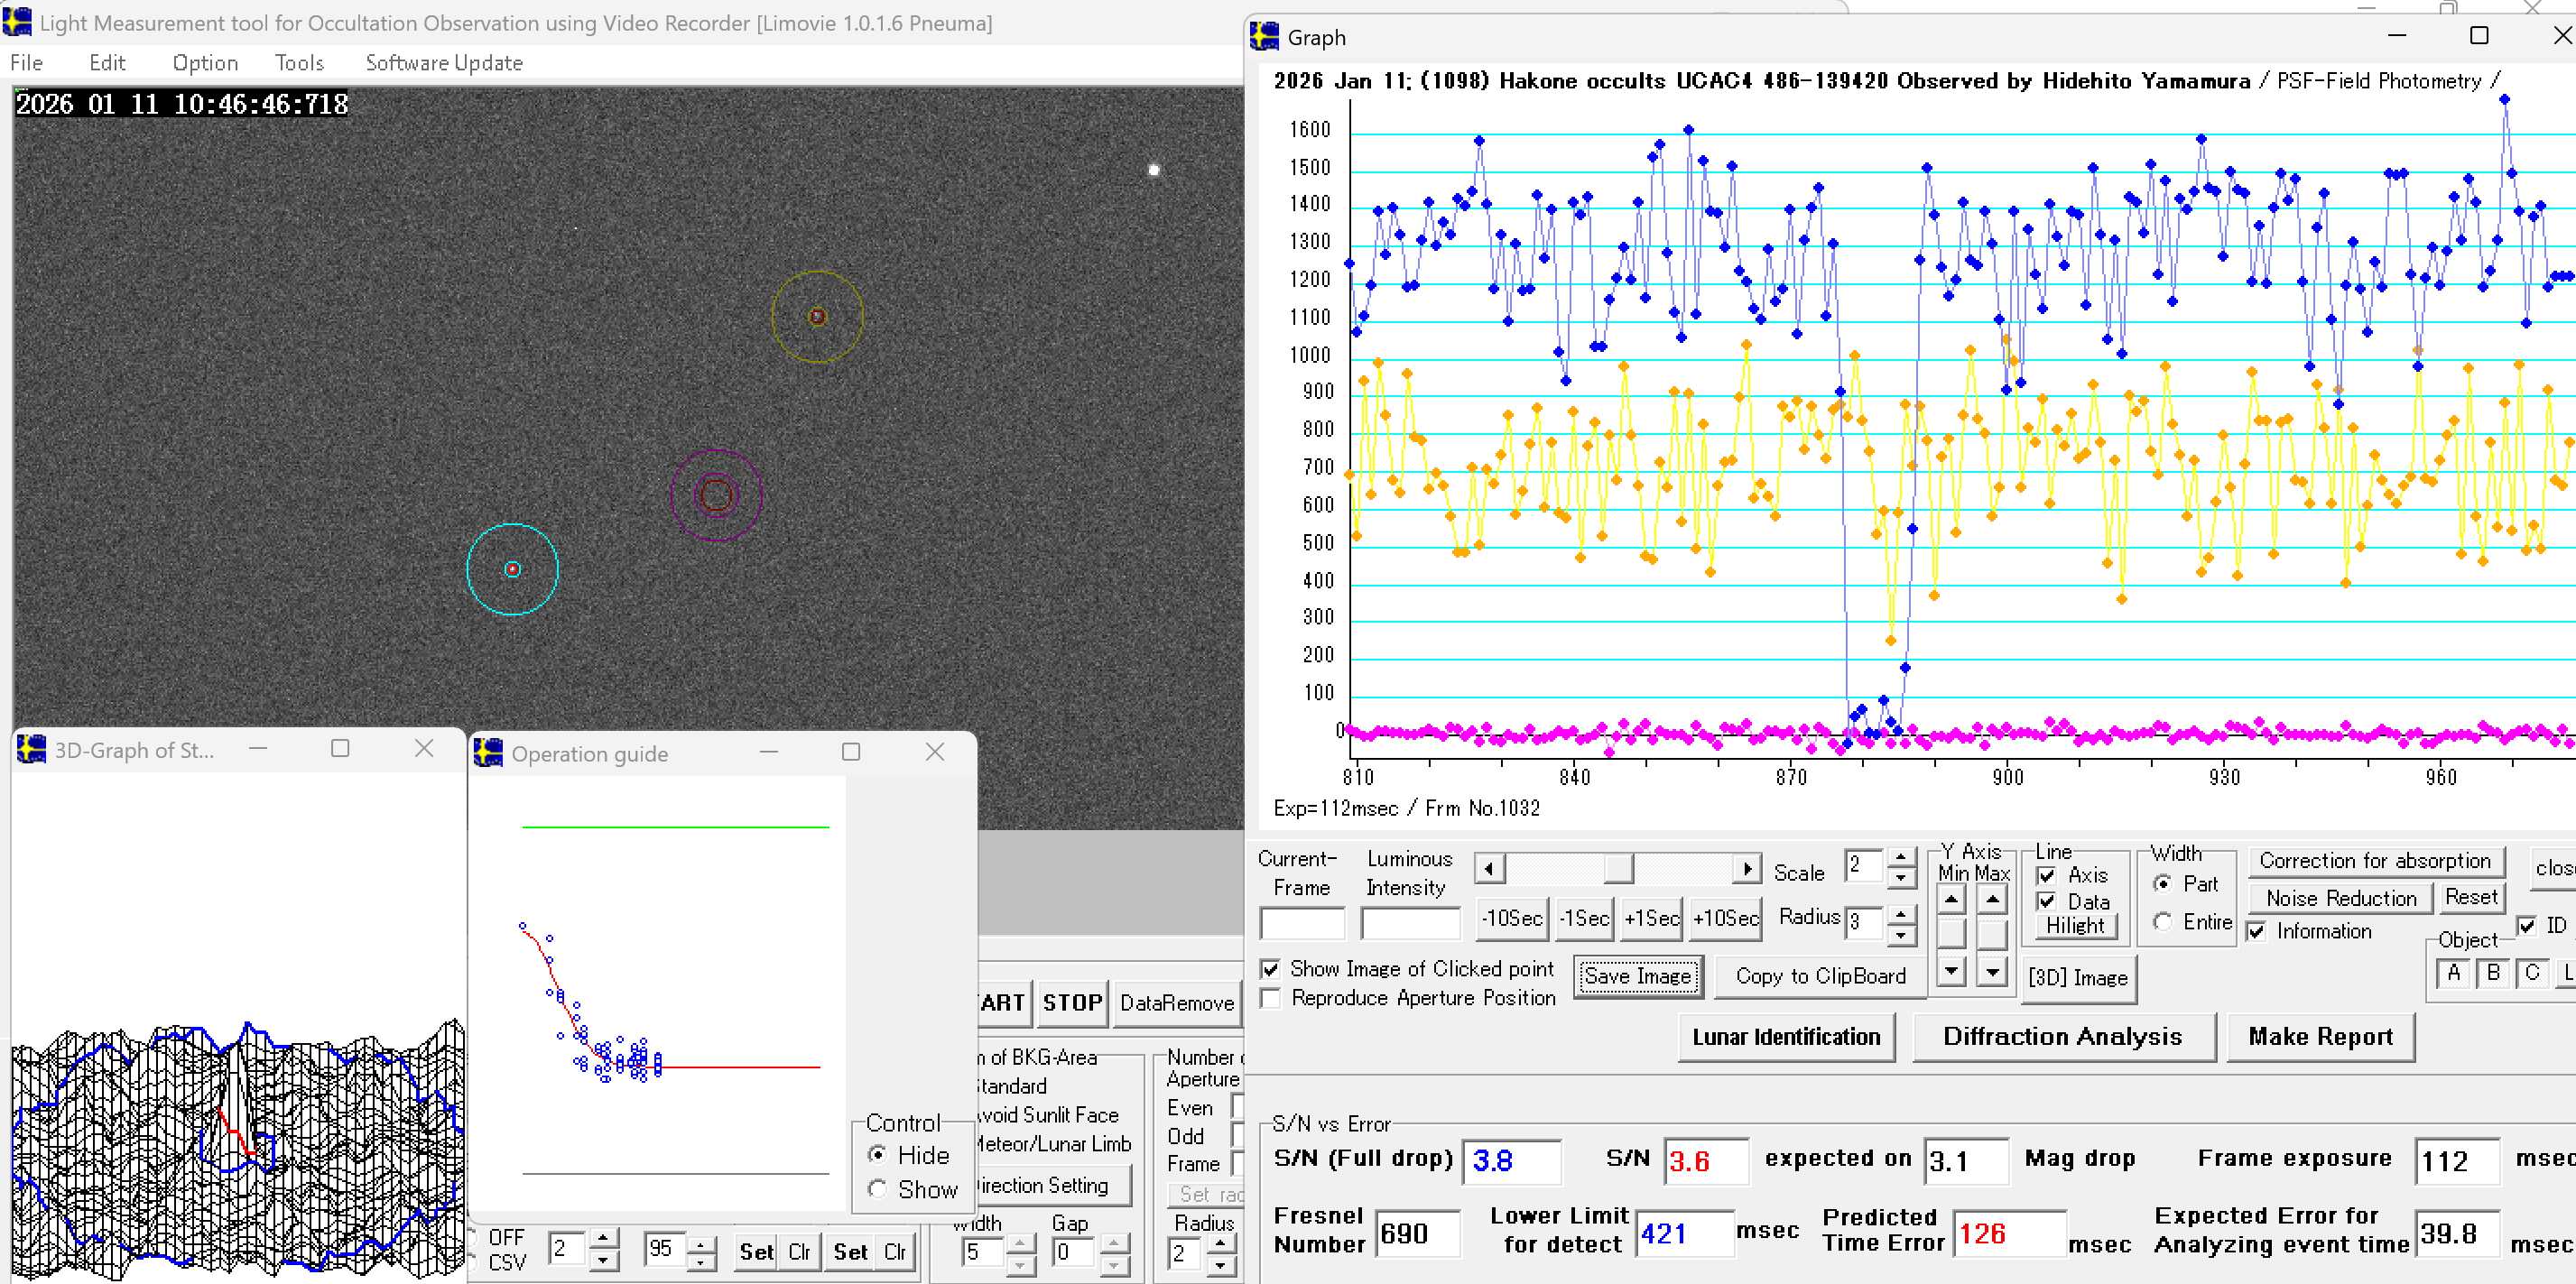Toggle Object B button
Screen dimensions: 2576x1284
(x=2493, y=973)
